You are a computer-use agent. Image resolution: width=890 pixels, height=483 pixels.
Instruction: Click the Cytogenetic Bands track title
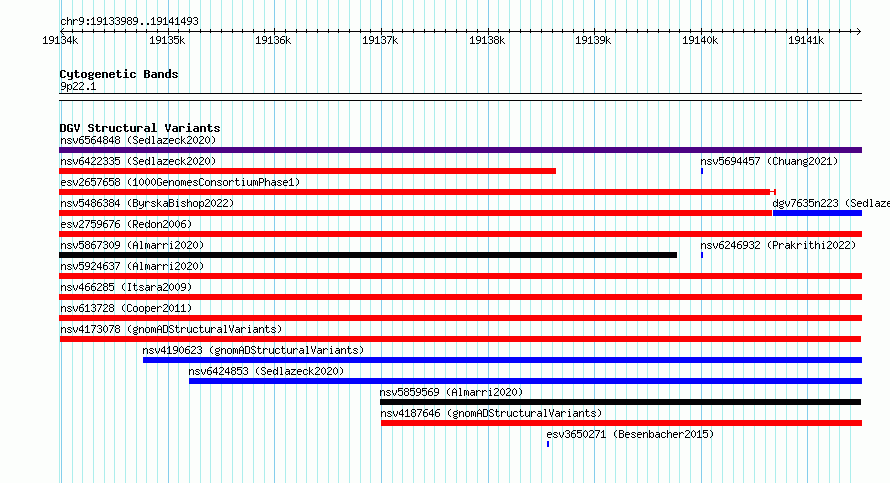pyautogui.click(x=119, y=74)
